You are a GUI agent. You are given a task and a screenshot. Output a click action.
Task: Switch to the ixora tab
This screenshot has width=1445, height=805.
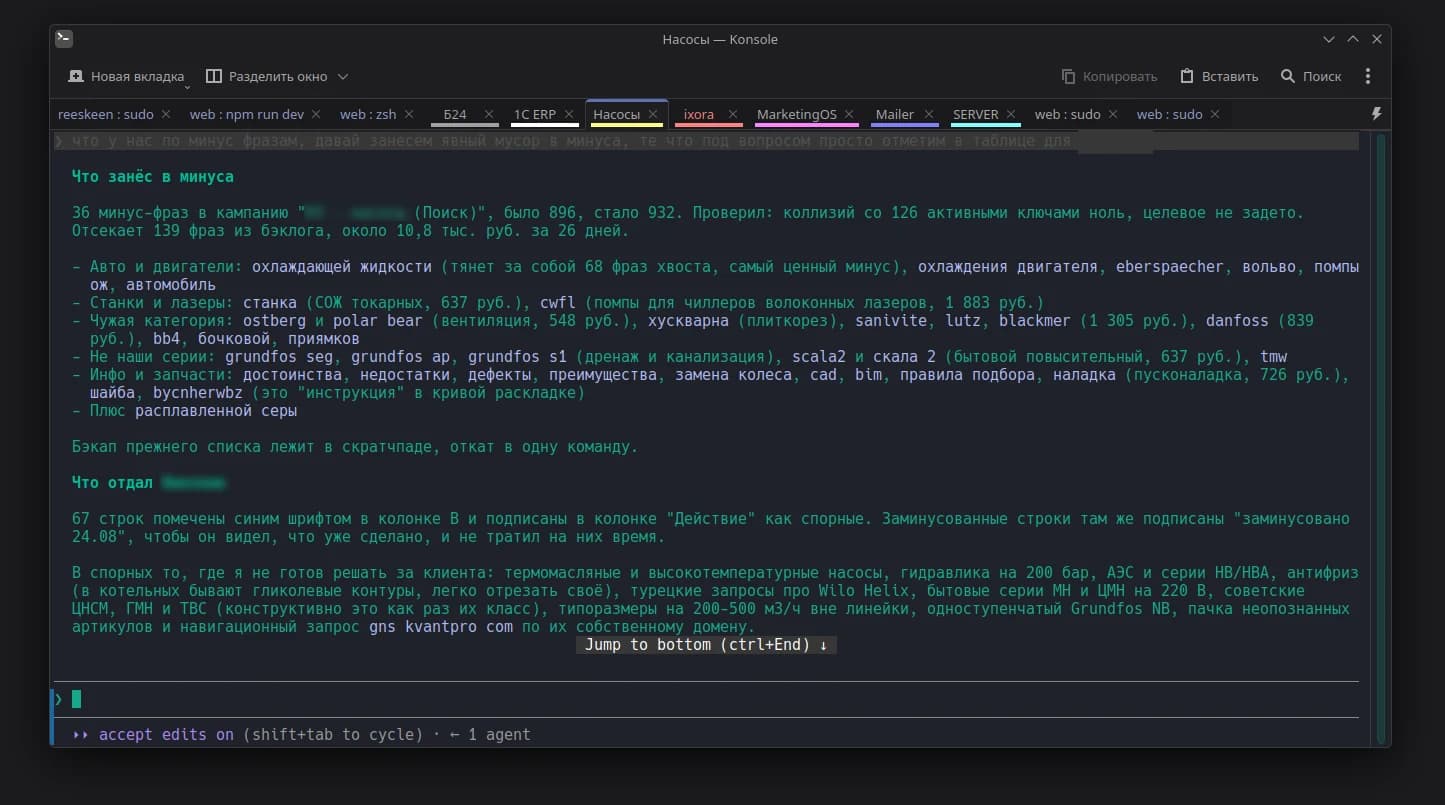click(x=699, y=114)
